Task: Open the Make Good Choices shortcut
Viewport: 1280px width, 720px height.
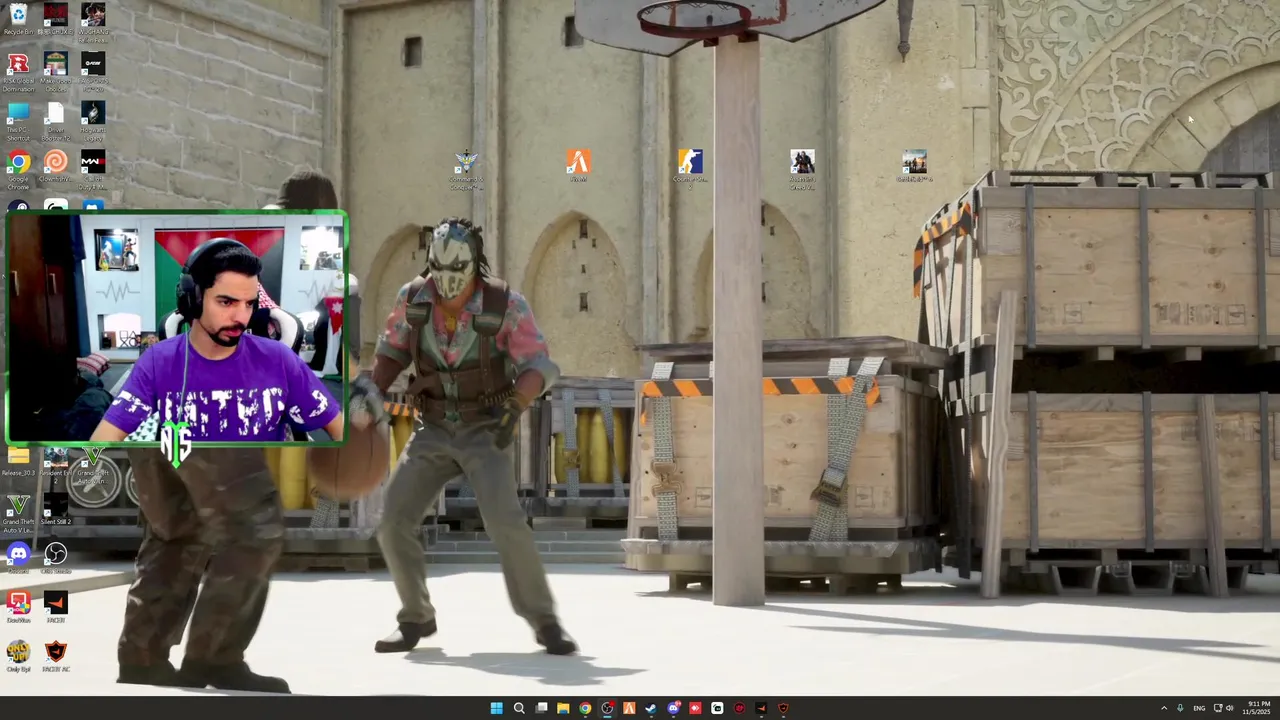Action: pos(55,73)
